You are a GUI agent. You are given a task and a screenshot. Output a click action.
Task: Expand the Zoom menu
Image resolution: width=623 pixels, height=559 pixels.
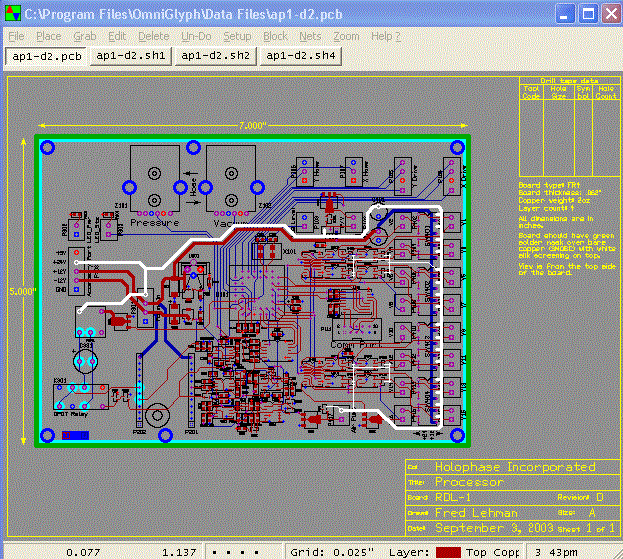click(x=346, y=36)
